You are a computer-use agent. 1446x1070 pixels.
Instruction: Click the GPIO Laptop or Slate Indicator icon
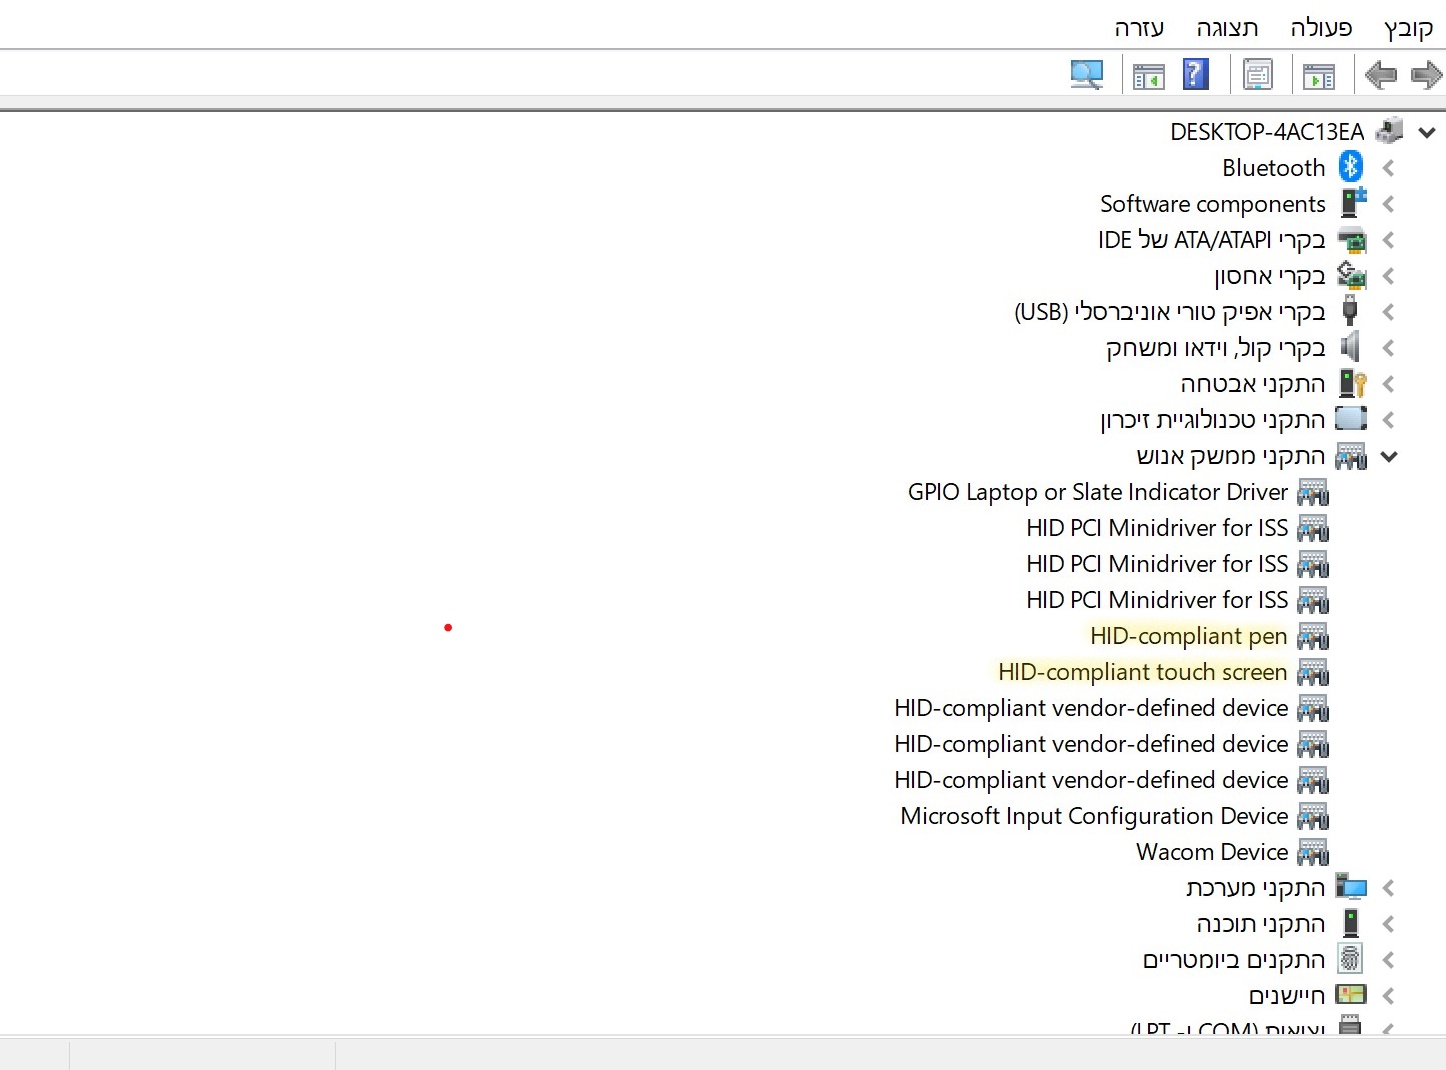click(1313, 492)
